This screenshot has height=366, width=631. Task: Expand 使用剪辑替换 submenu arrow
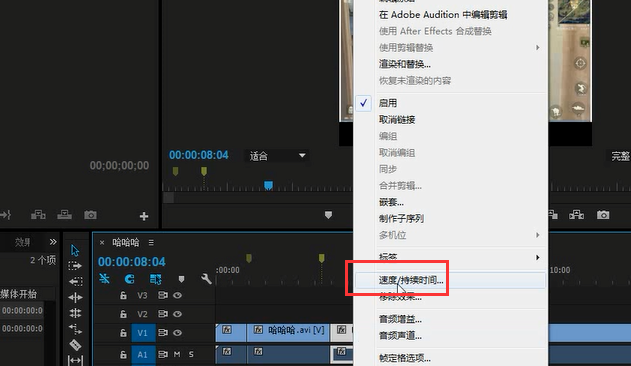tap(538, 48)
